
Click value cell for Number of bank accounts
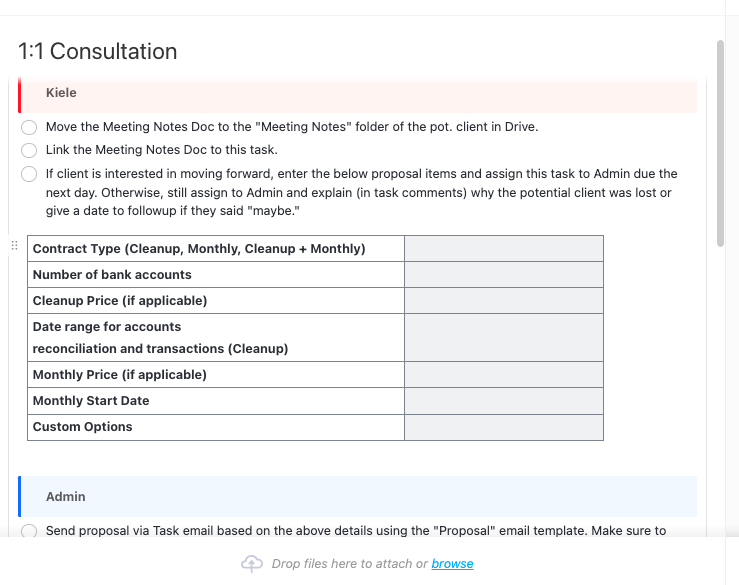[504, 274]
